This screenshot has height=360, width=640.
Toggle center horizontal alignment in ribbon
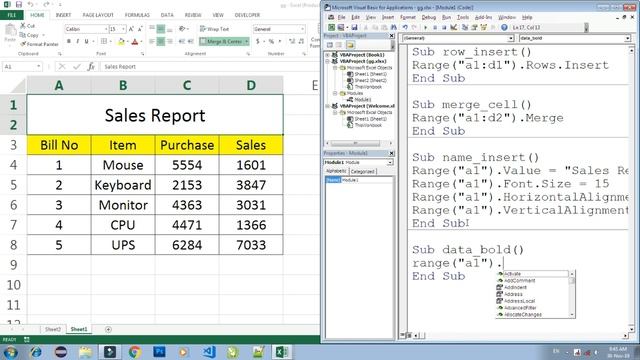coord(161,42)
